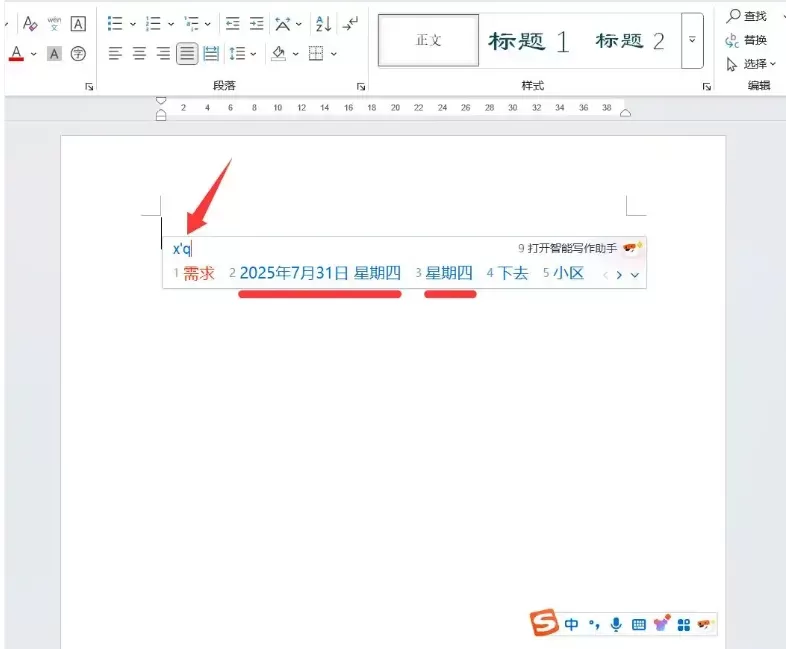The image size is (786, 649).
Task: Switch Sogou Chinese/English mode (中)
Action: [571, 624]
